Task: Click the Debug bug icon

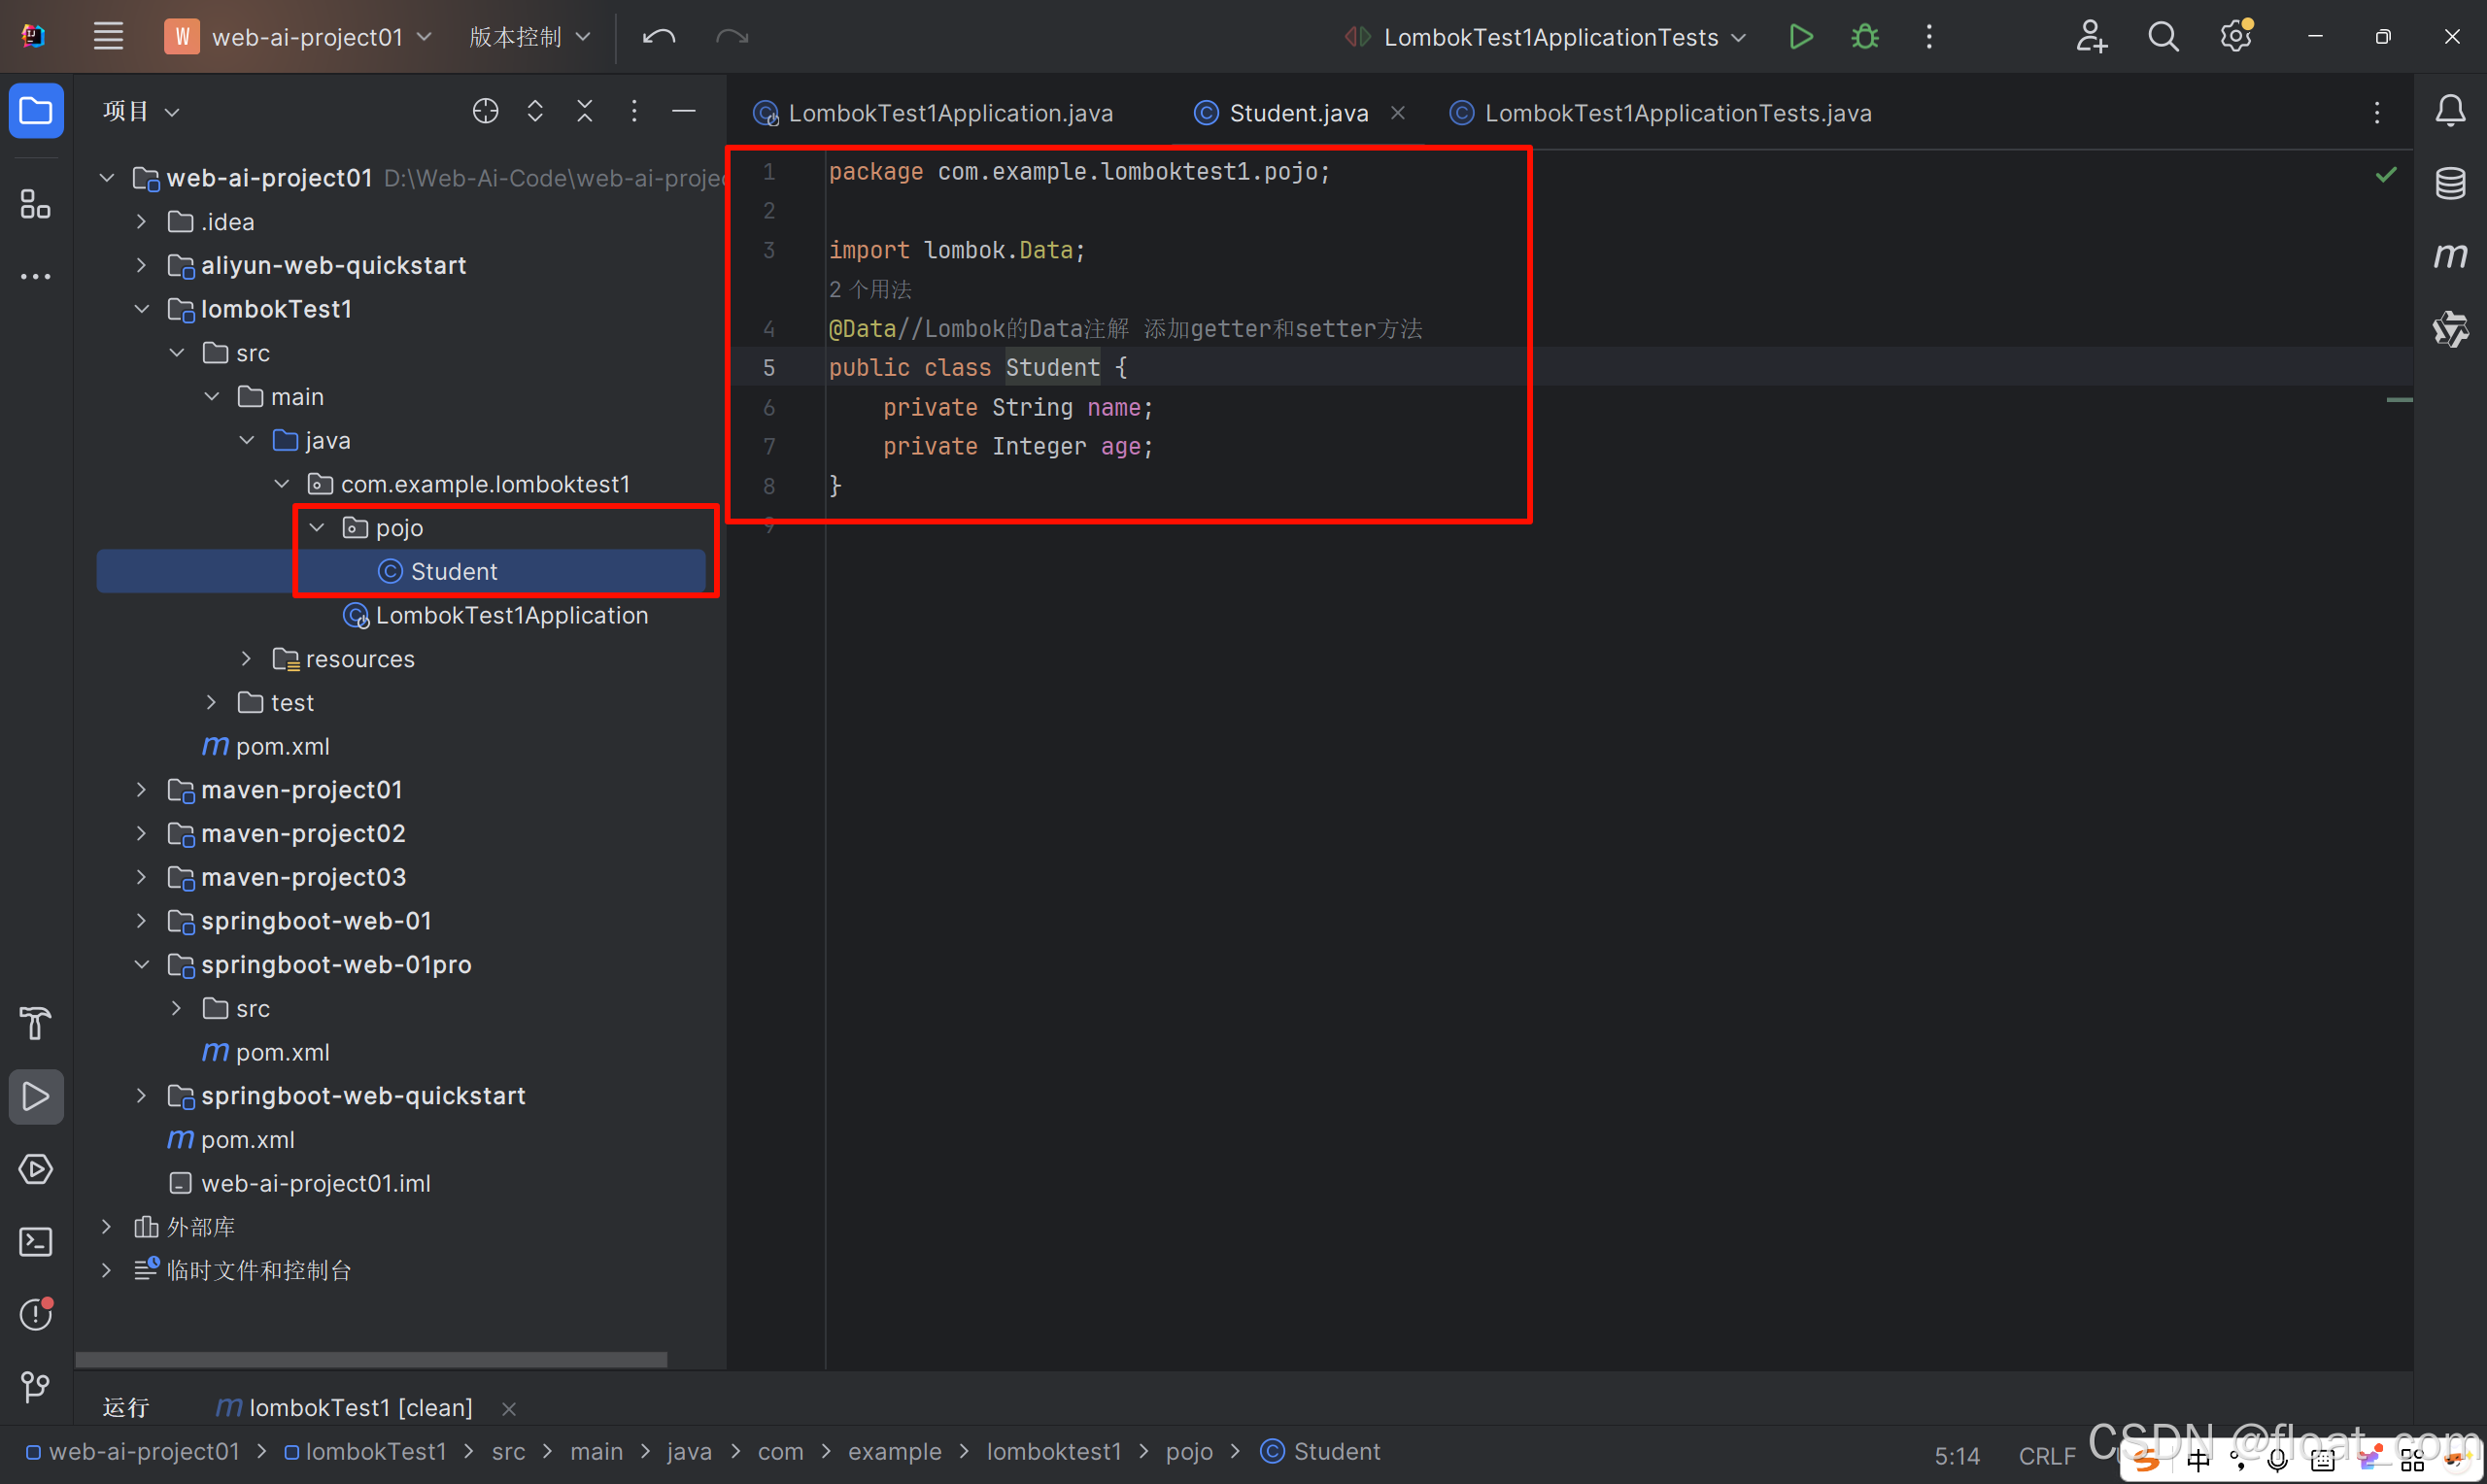Action: pyautogui.click(x=1865, y=37)
